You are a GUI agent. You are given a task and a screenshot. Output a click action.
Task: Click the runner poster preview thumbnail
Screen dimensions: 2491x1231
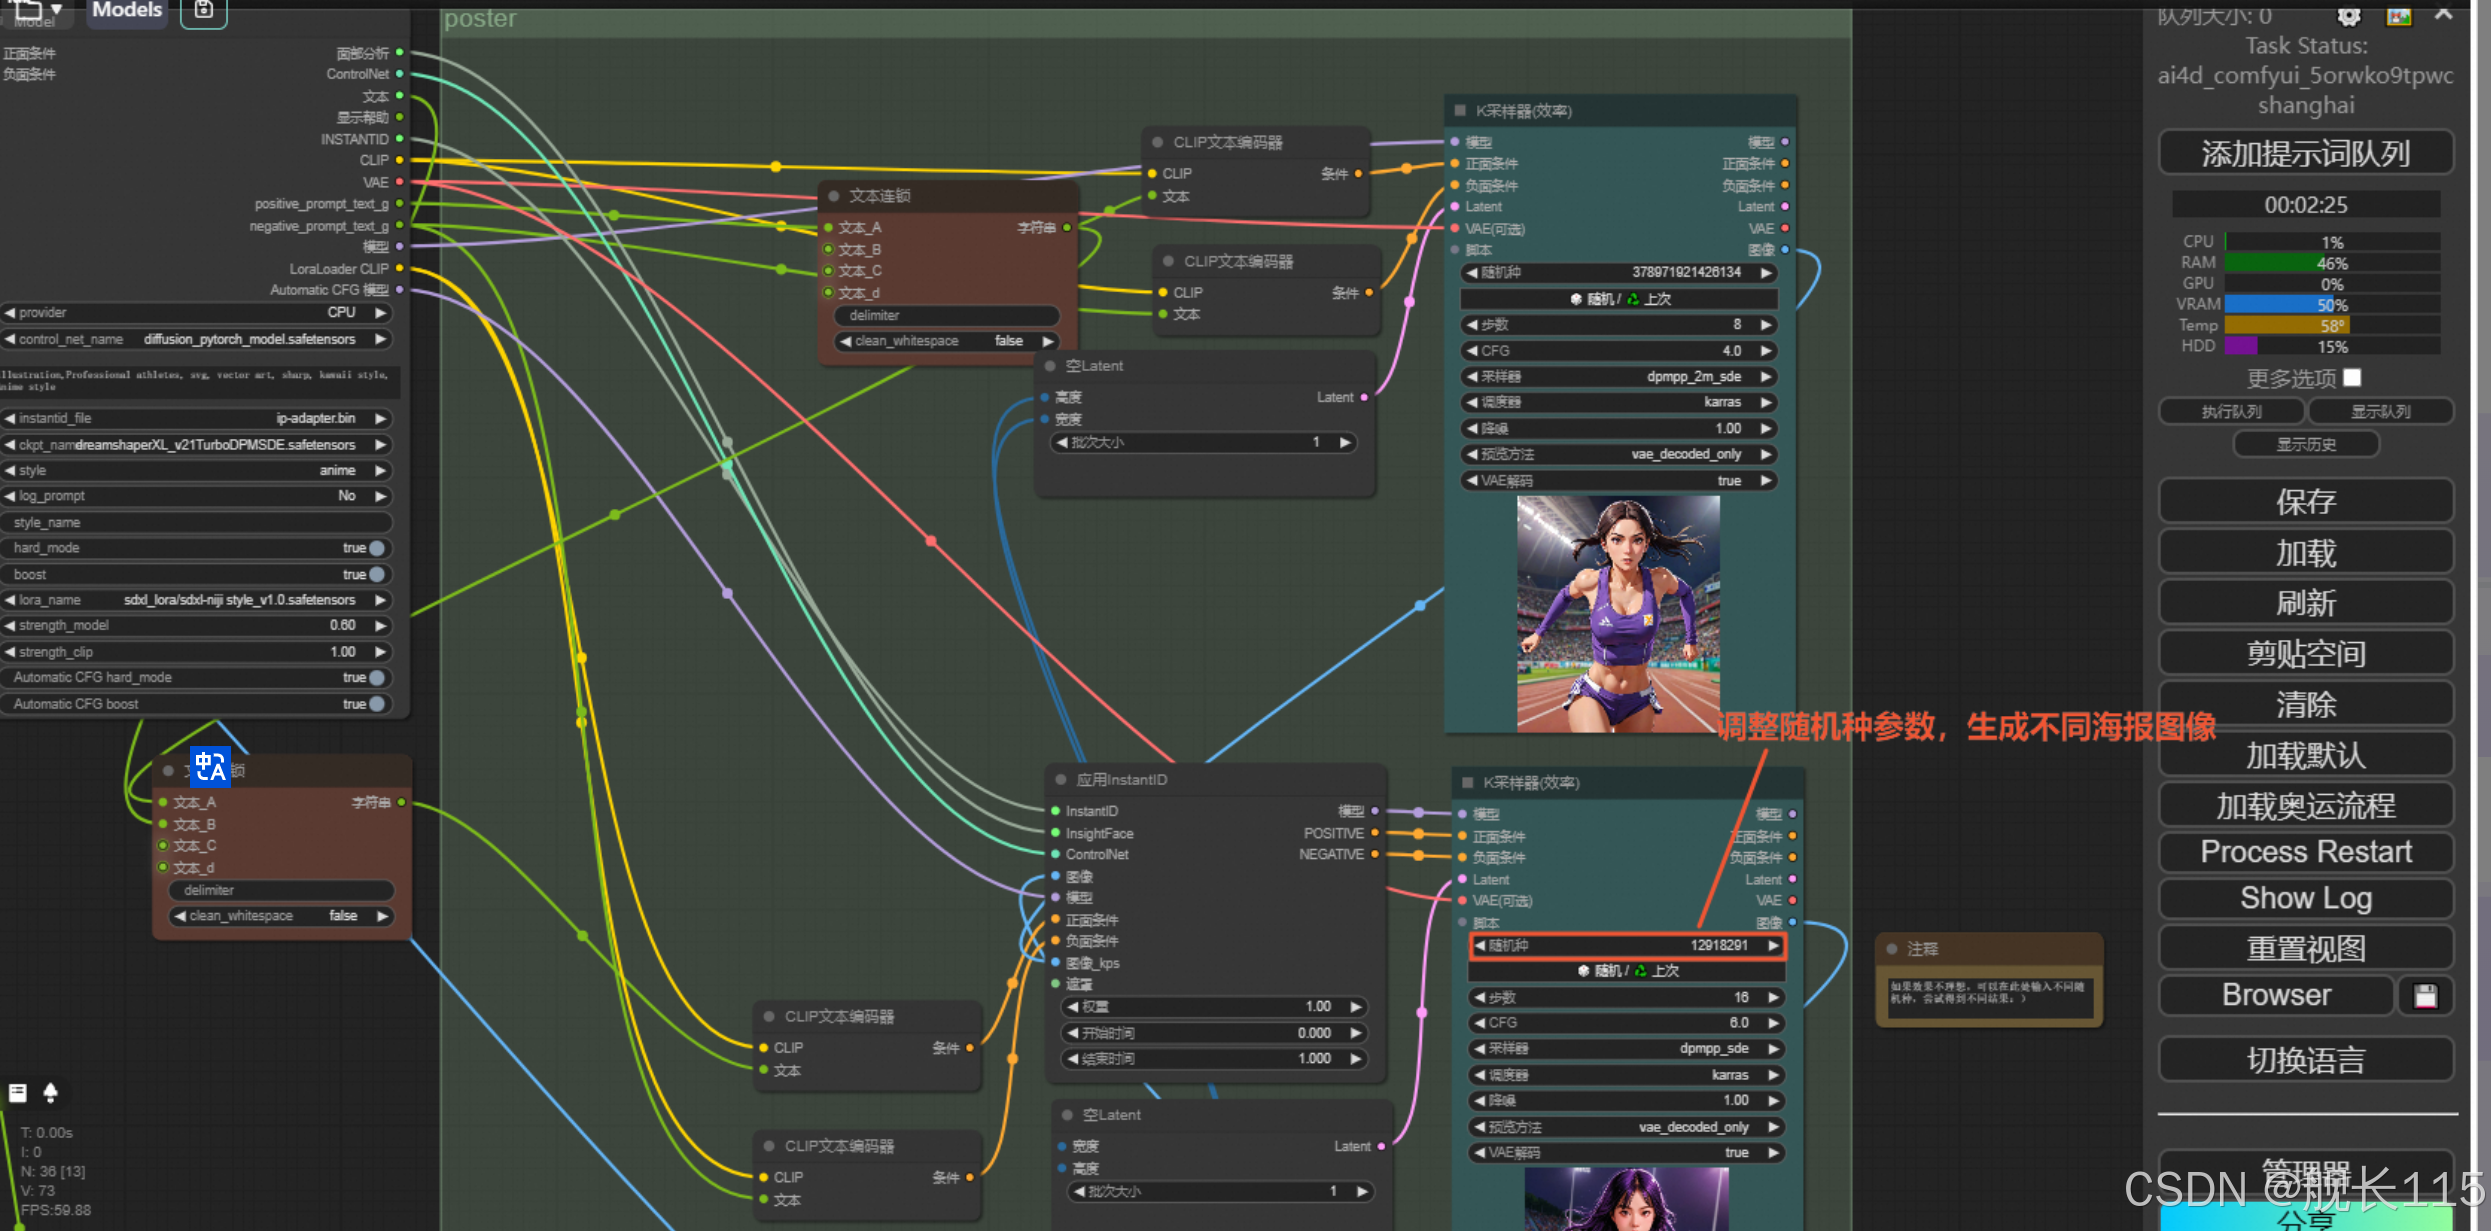coord(1617,614)
